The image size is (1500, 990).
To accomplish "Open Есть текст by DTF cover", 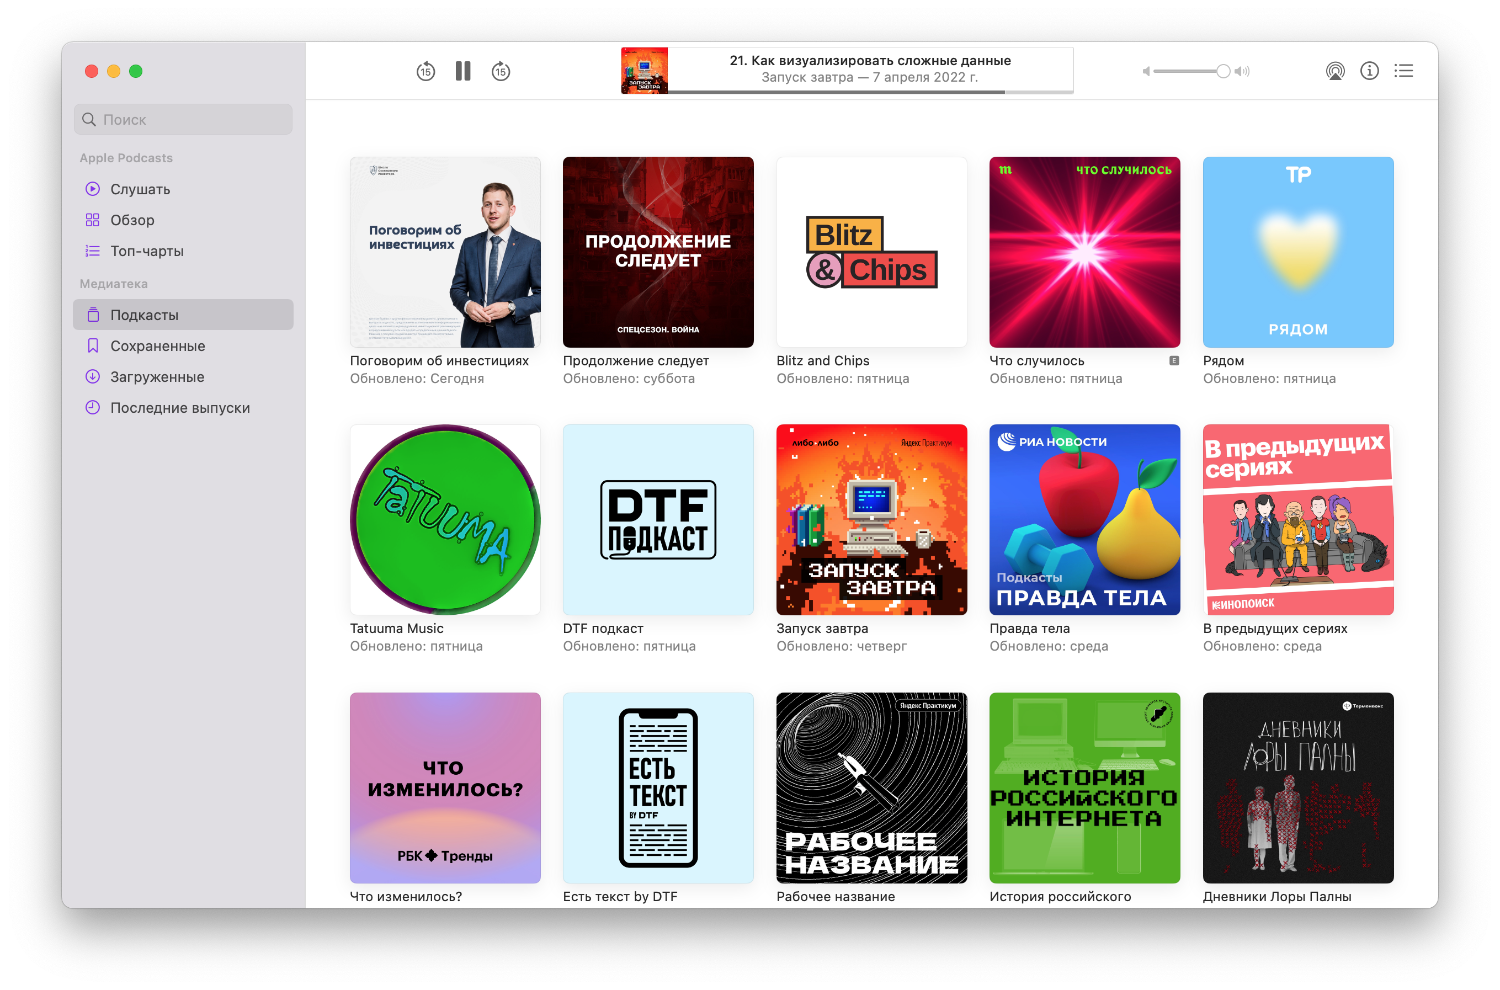I will tap(658, 788).
